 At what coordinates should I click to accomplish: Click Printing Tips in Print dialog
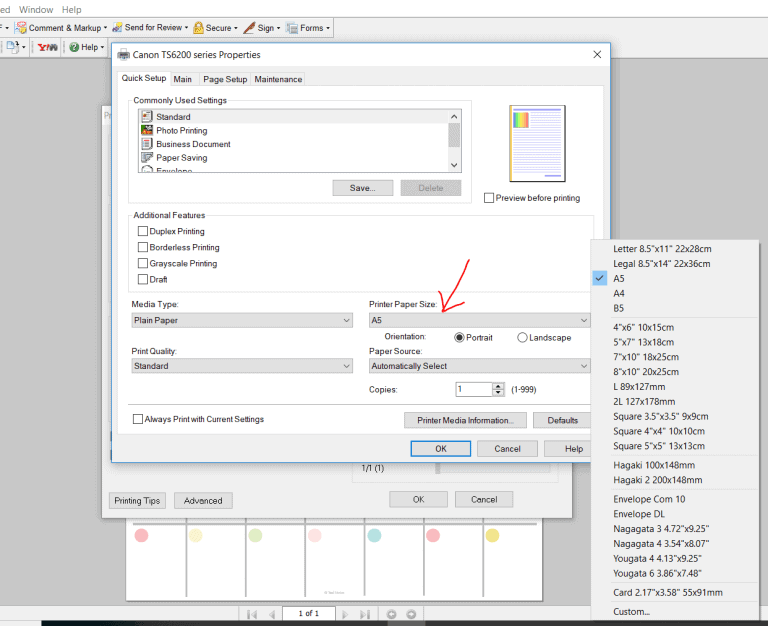(137, 501)
